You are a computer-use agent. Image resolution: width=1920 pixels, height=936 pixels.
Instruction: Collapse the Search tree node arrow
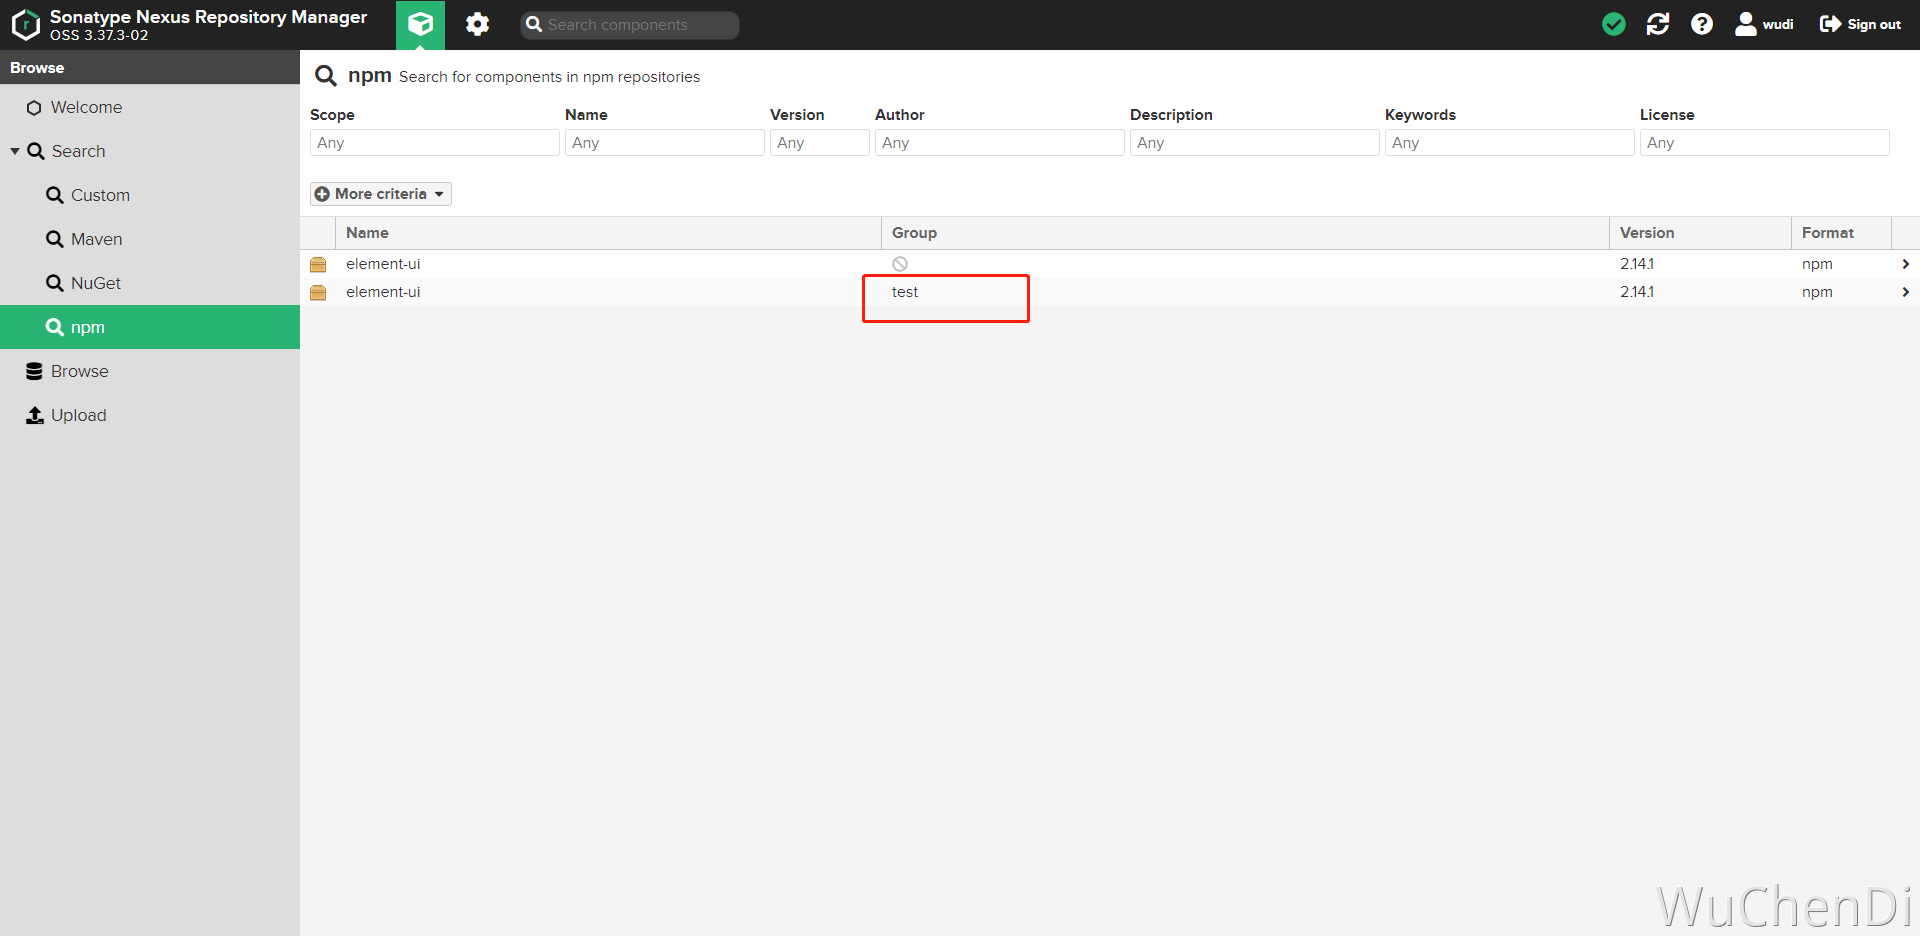click(15, 151)
